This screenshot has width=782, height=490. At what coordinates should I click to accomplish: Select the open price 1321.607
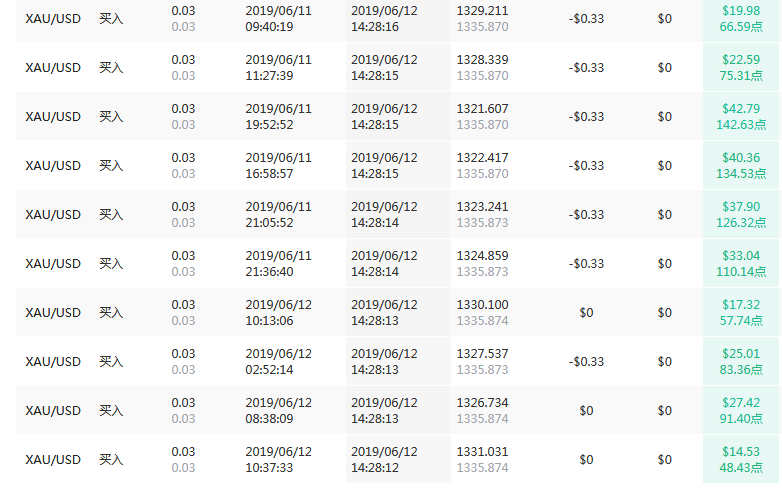pyautogui.click(x=482, y=108)
